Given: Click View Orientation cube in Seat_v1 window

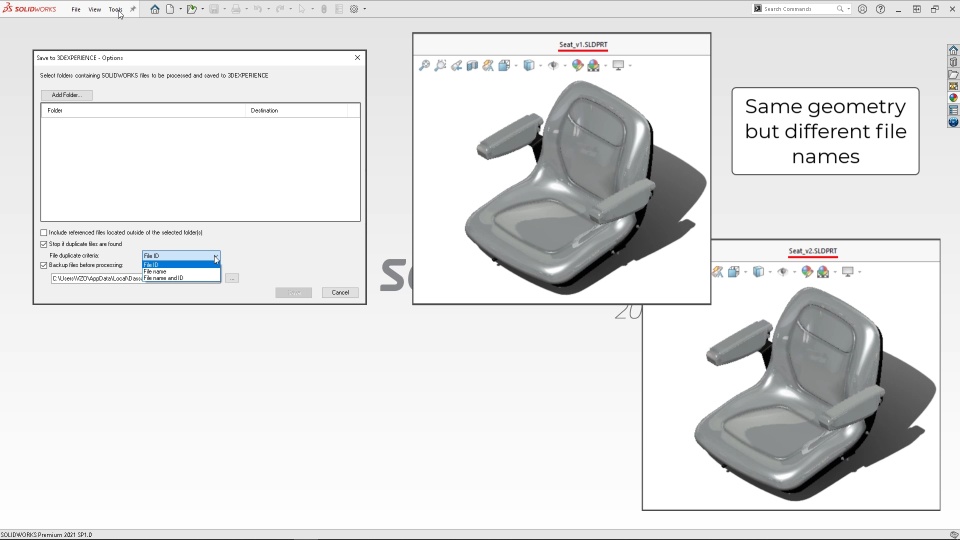Looking at the screenshot, I should pos(504,65).
